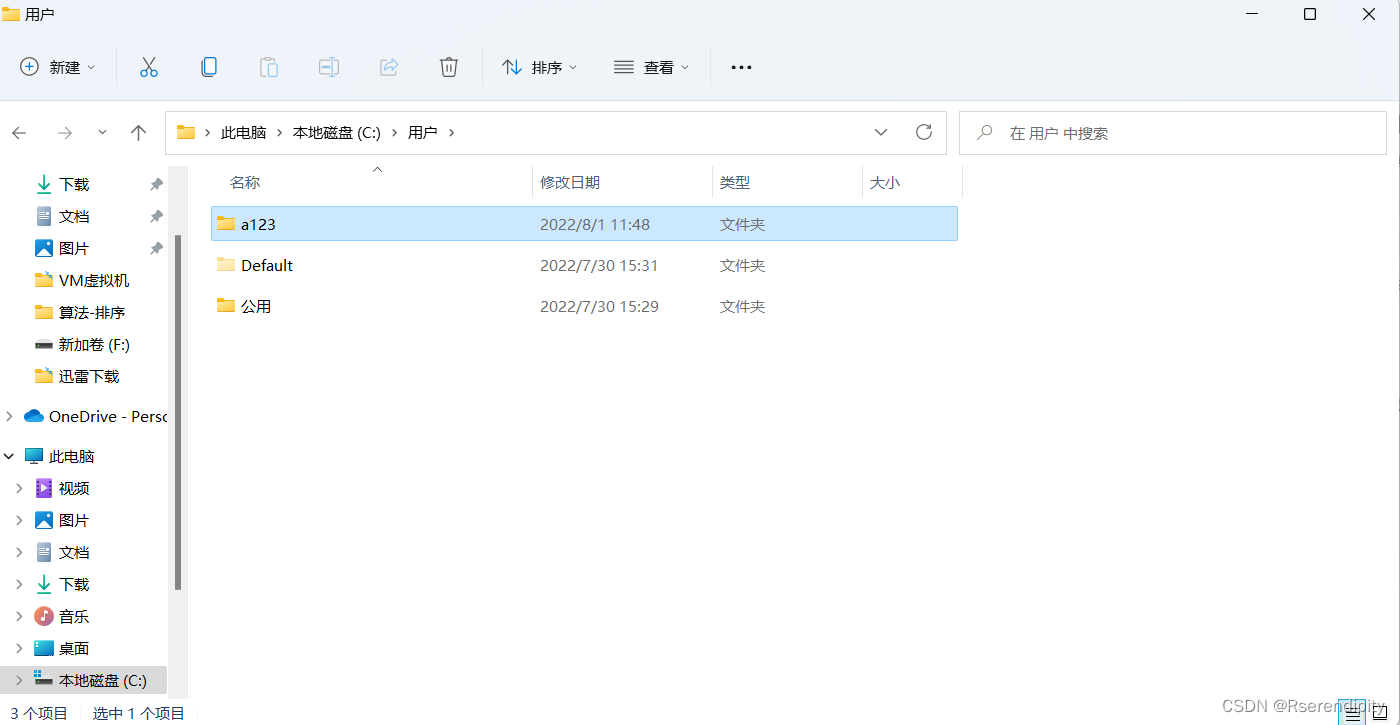
Task: Select the 公用 folder
Action: pyautogui.click(x=584, y=306)
